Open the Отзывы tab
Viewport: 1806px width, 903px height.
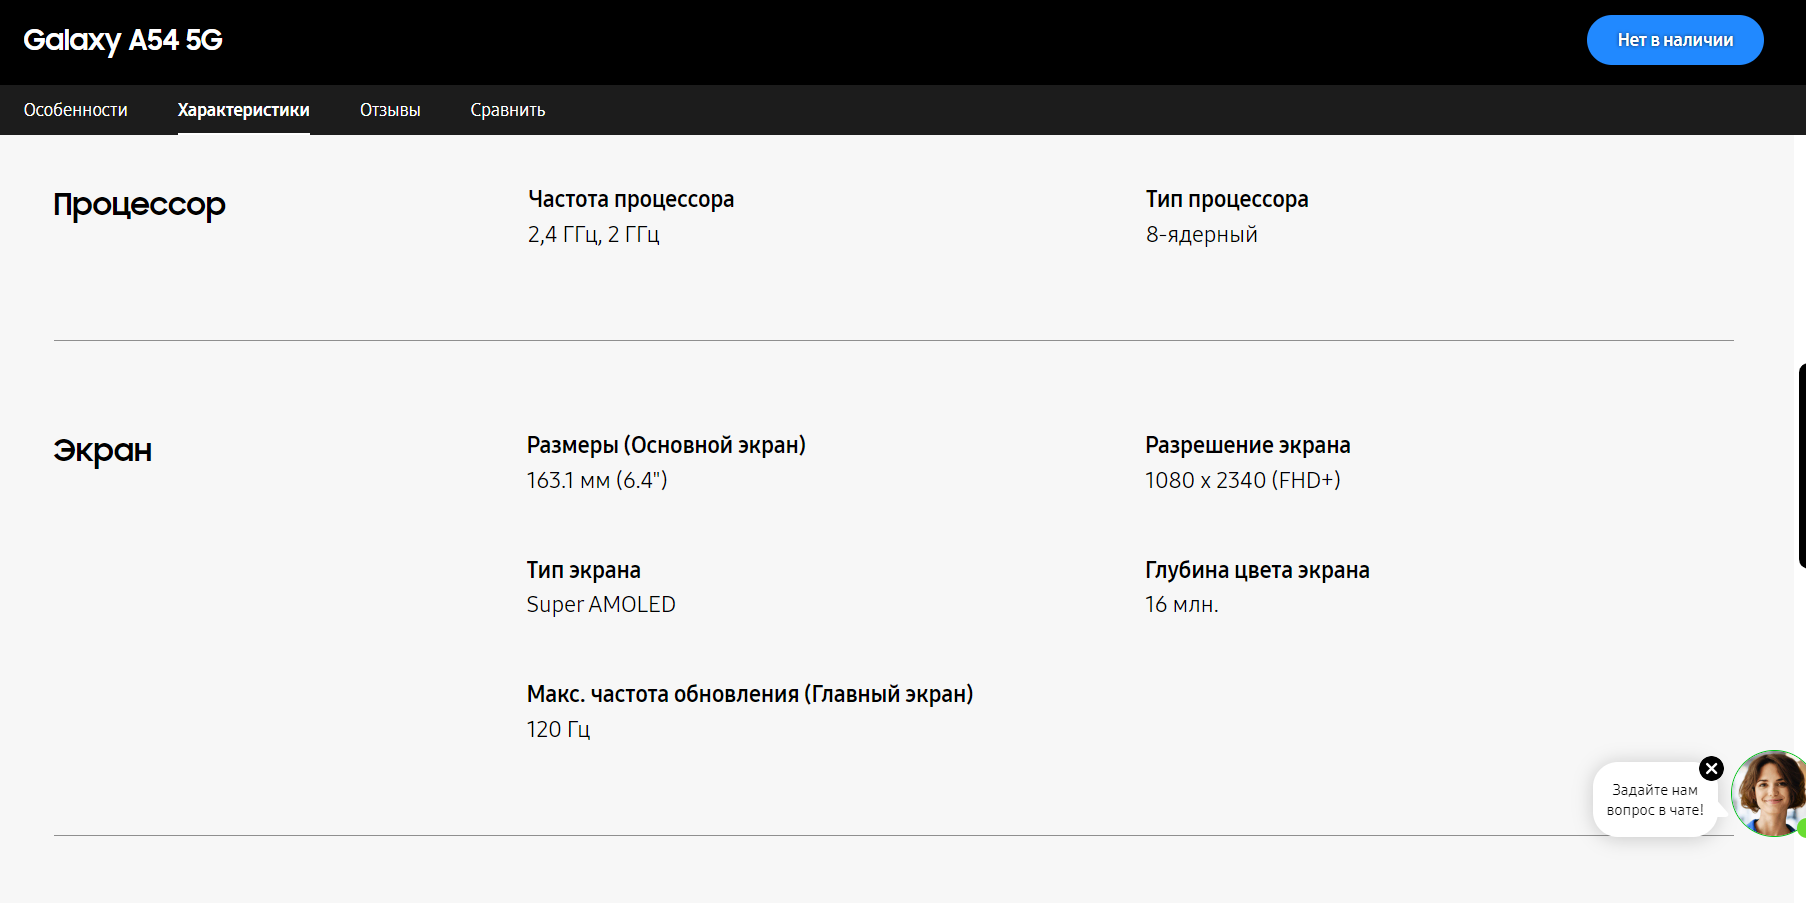tap(390, 110)
